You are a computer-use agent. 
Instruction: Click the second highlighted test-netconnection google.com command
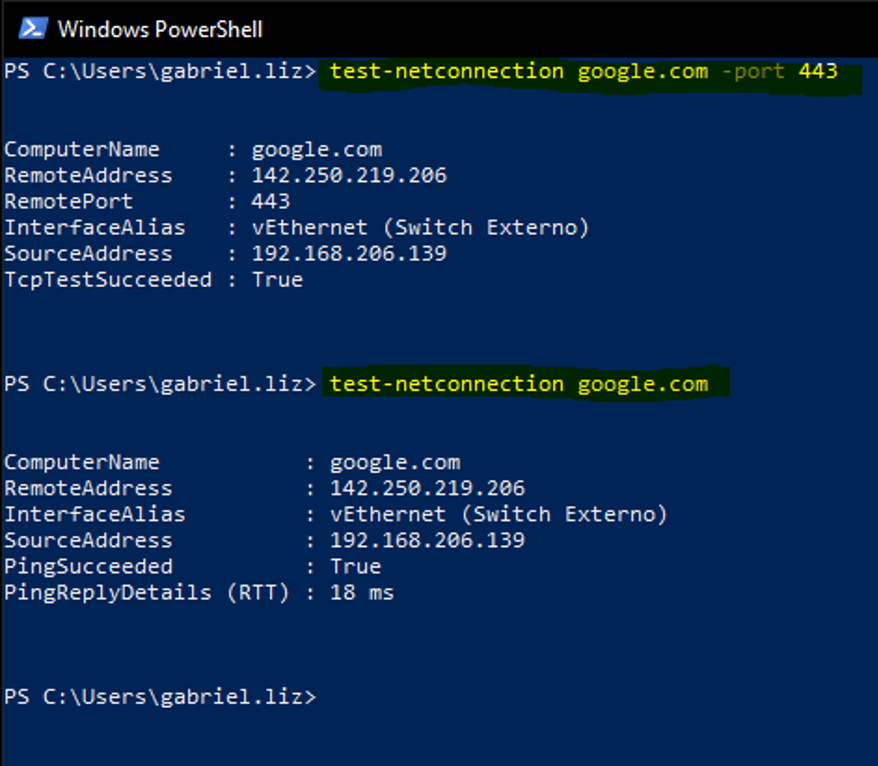point(518,384)
